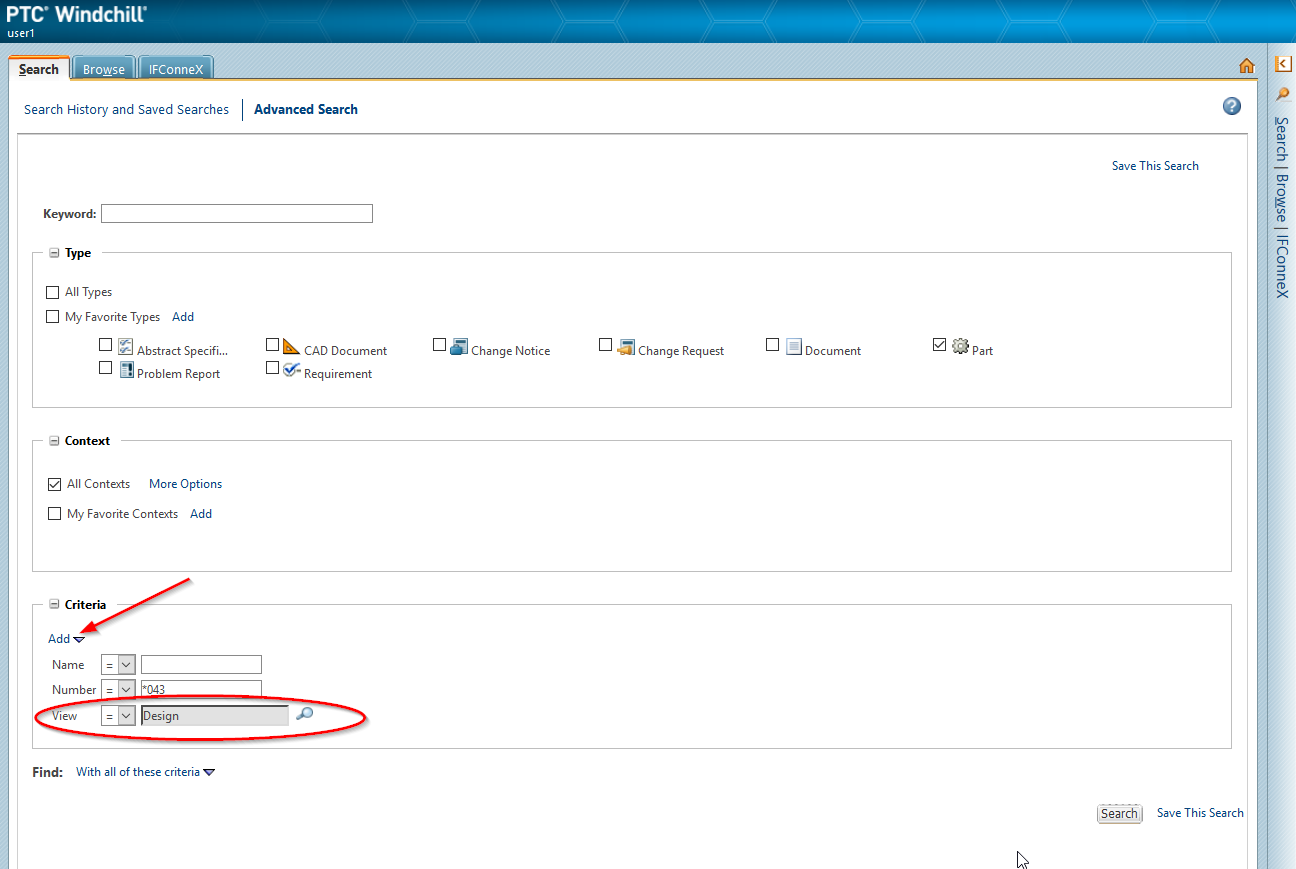Enable the Document type checkbox
The height and width of the screenshot is (869, 1296).
pos(772,344)
